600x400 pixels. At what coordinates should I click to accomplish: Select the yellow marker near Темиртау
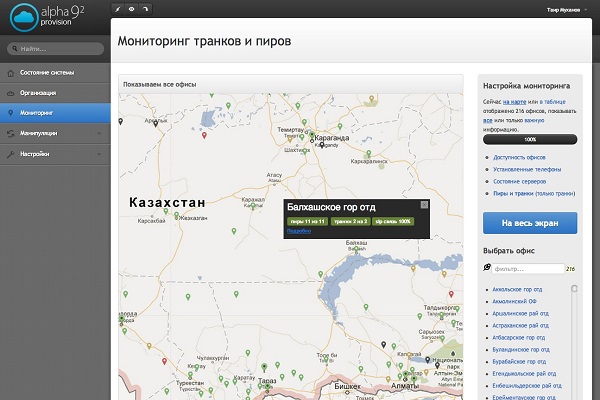(290, 139)
